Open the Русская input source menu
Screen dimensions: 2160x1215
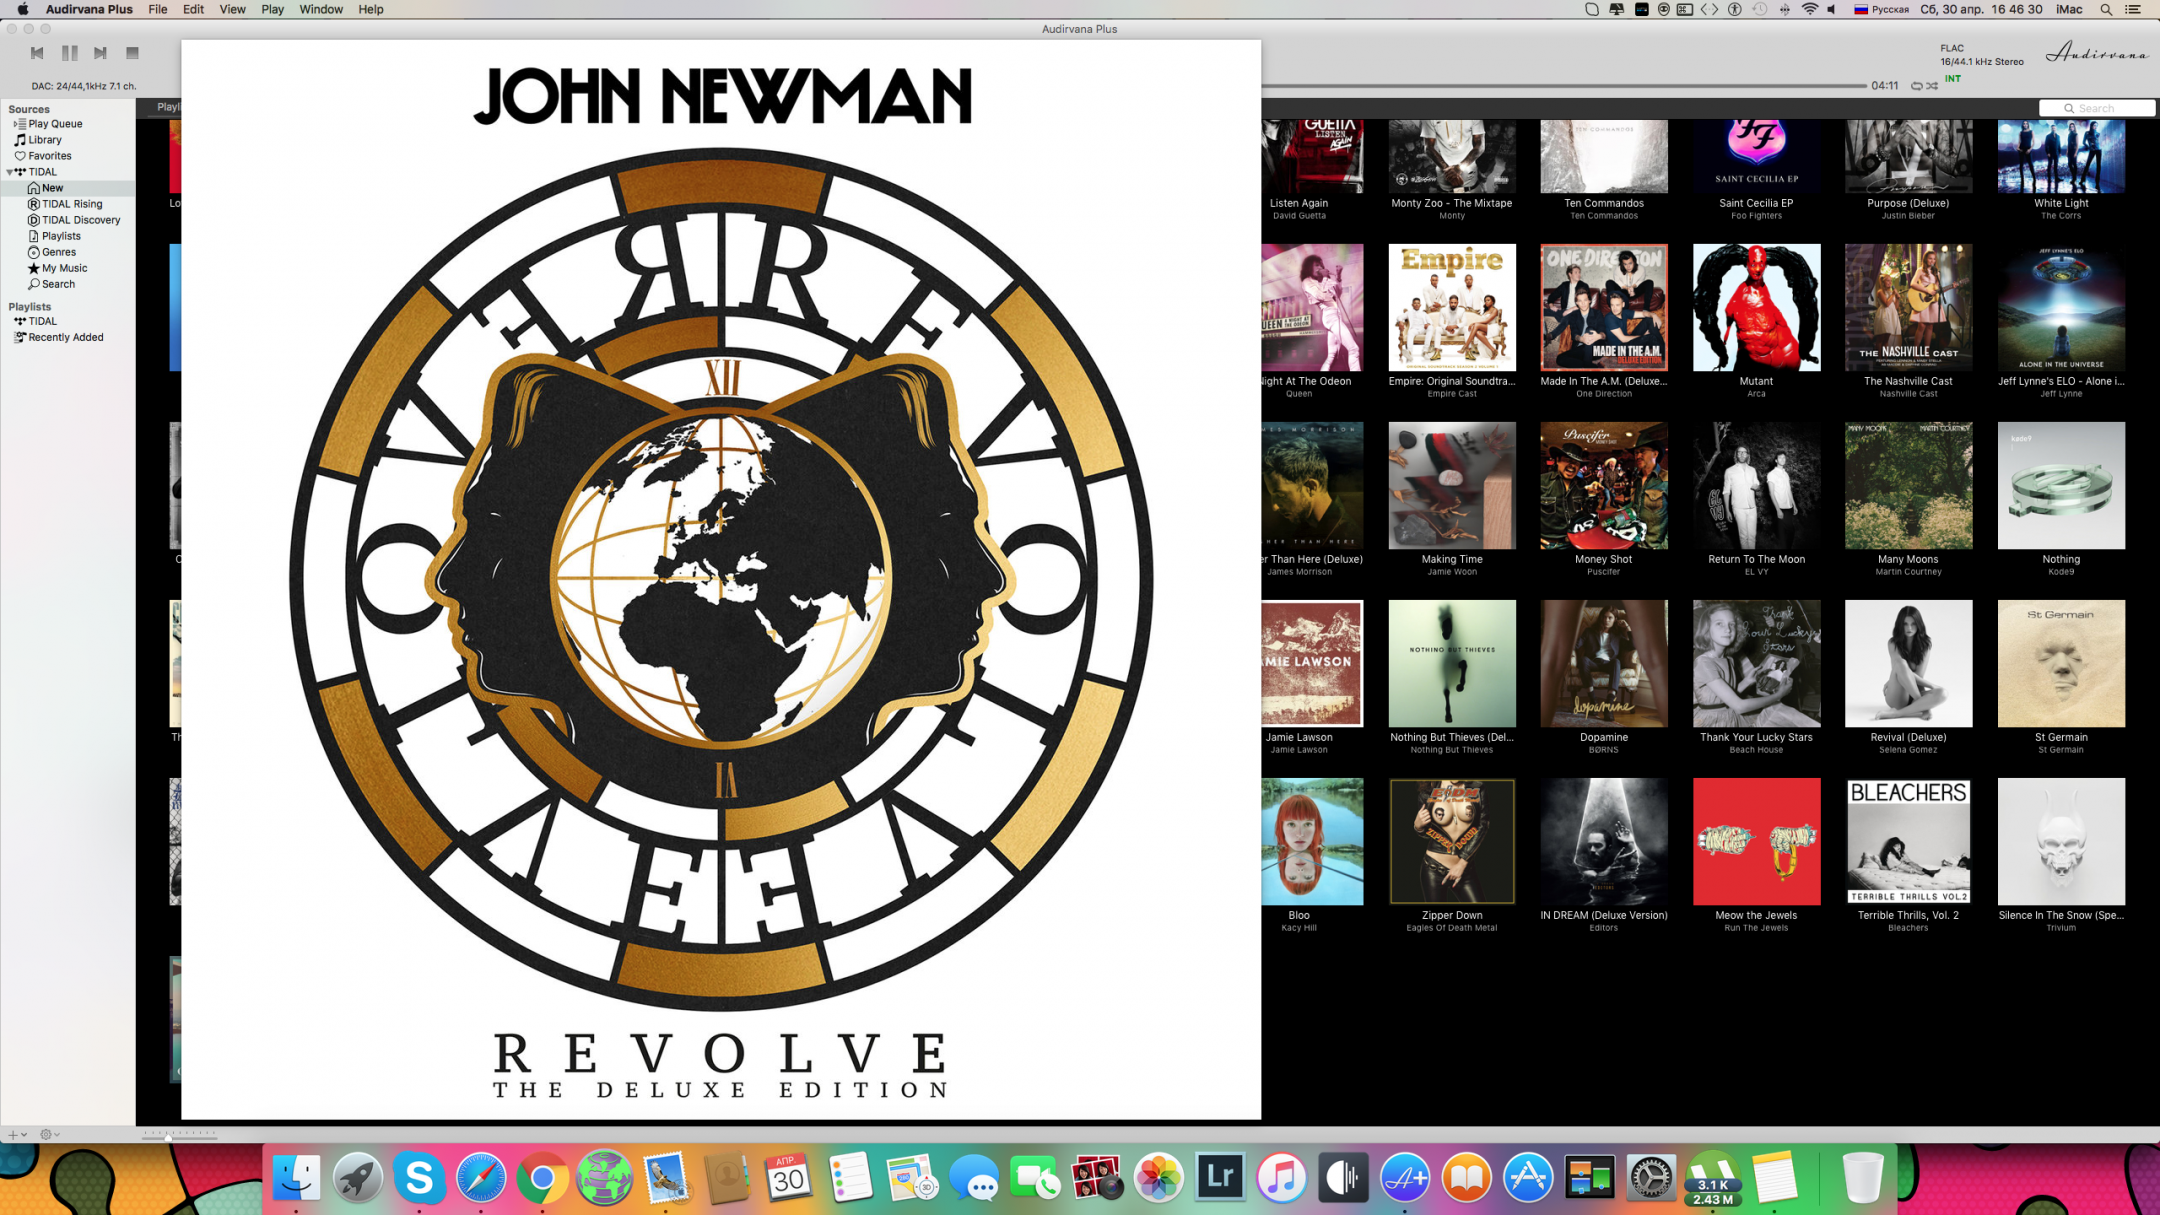tap(1881, 9)
